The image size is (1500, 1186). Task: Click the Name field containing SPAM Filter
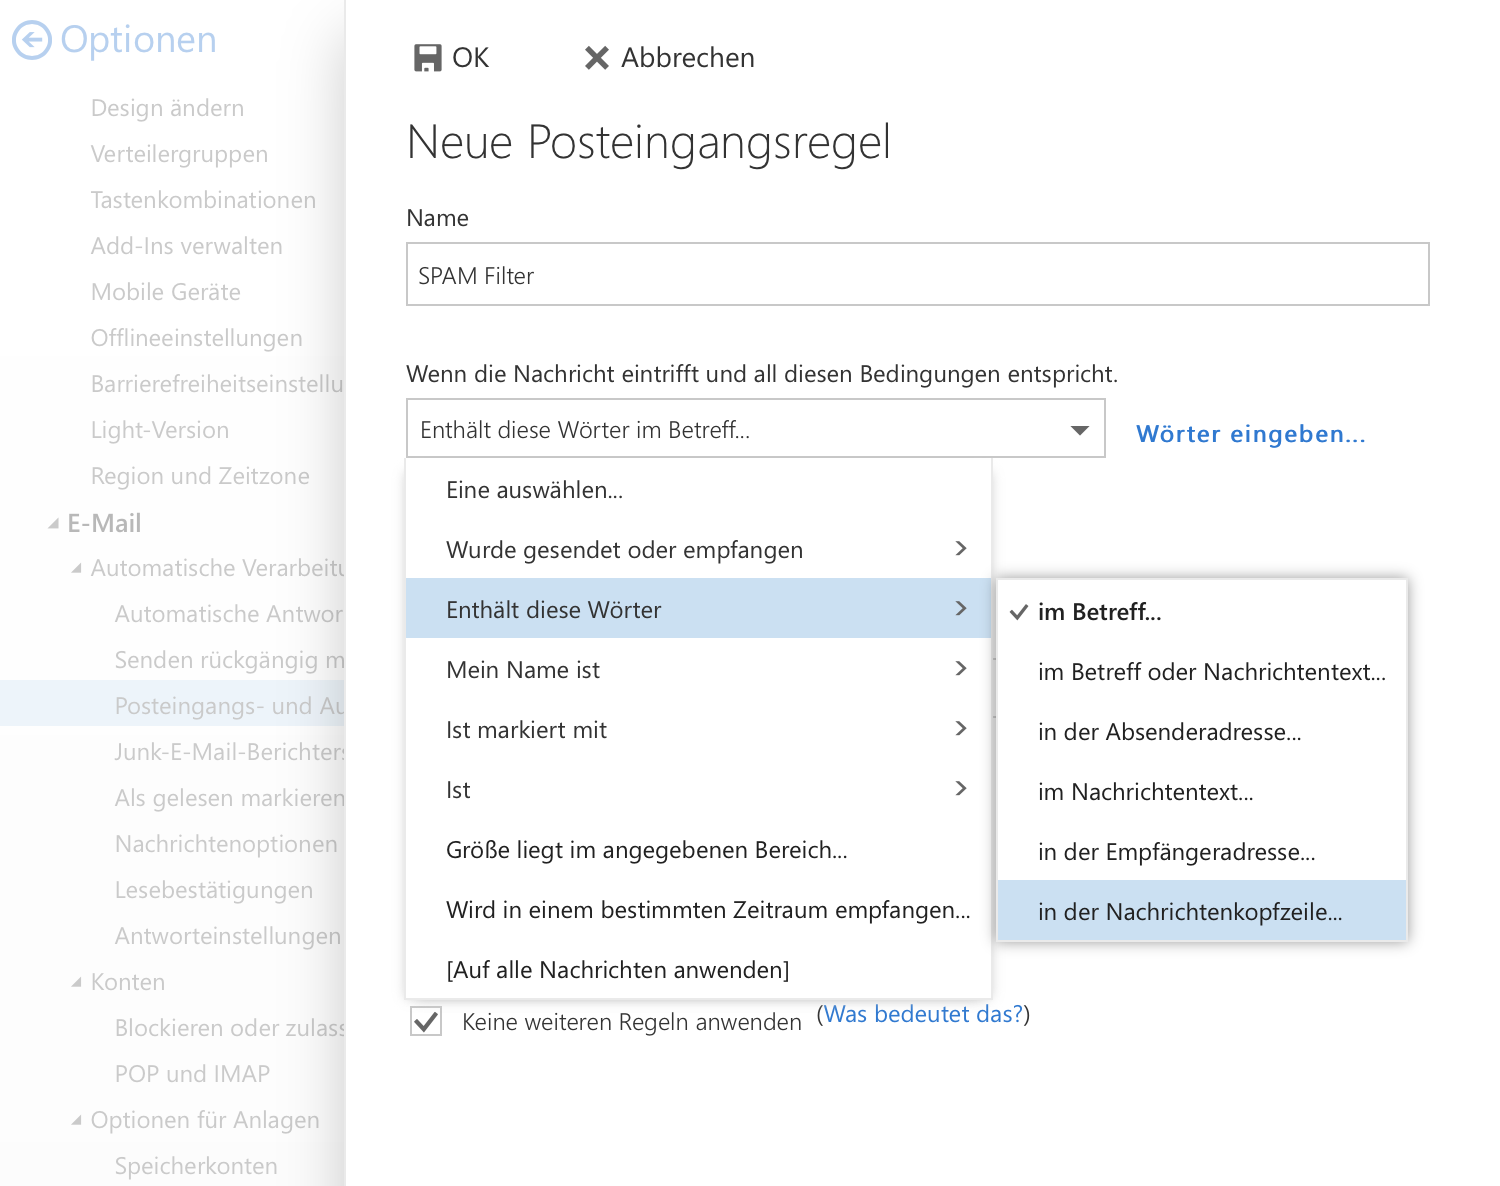(917, 274)
